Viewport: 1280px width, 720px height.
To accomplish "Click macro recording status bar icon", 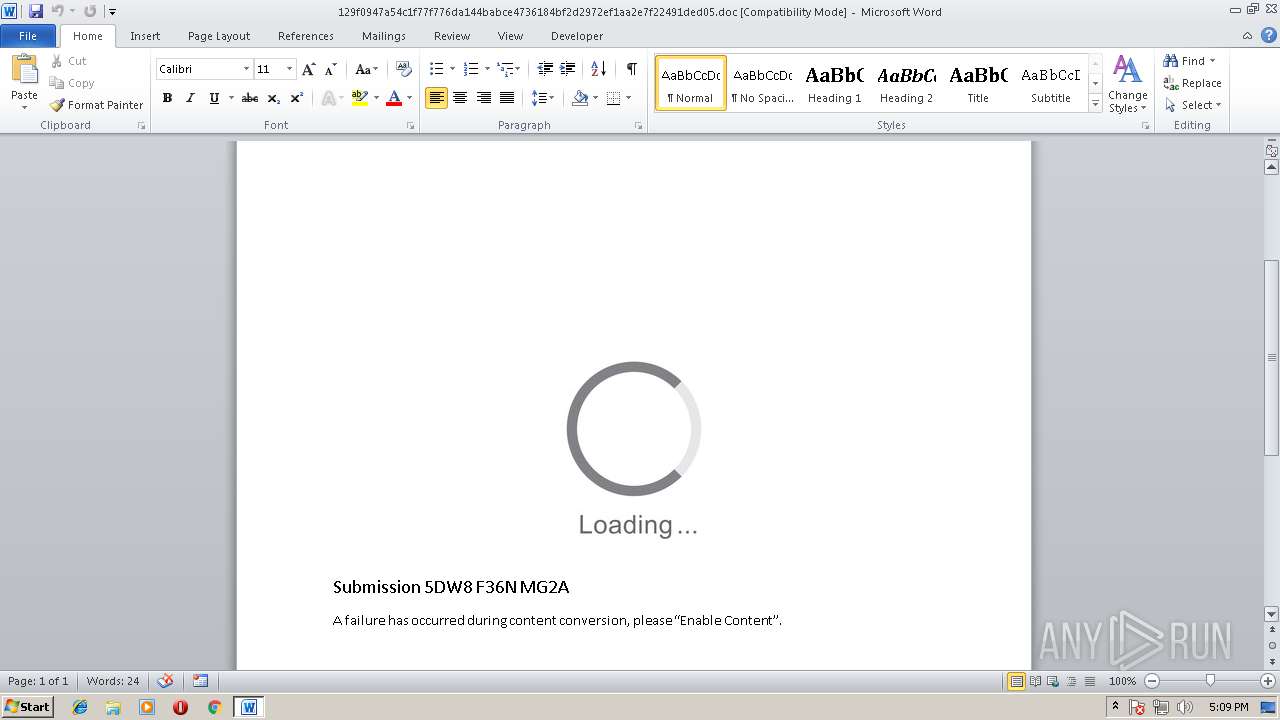I will click(200, 681).
